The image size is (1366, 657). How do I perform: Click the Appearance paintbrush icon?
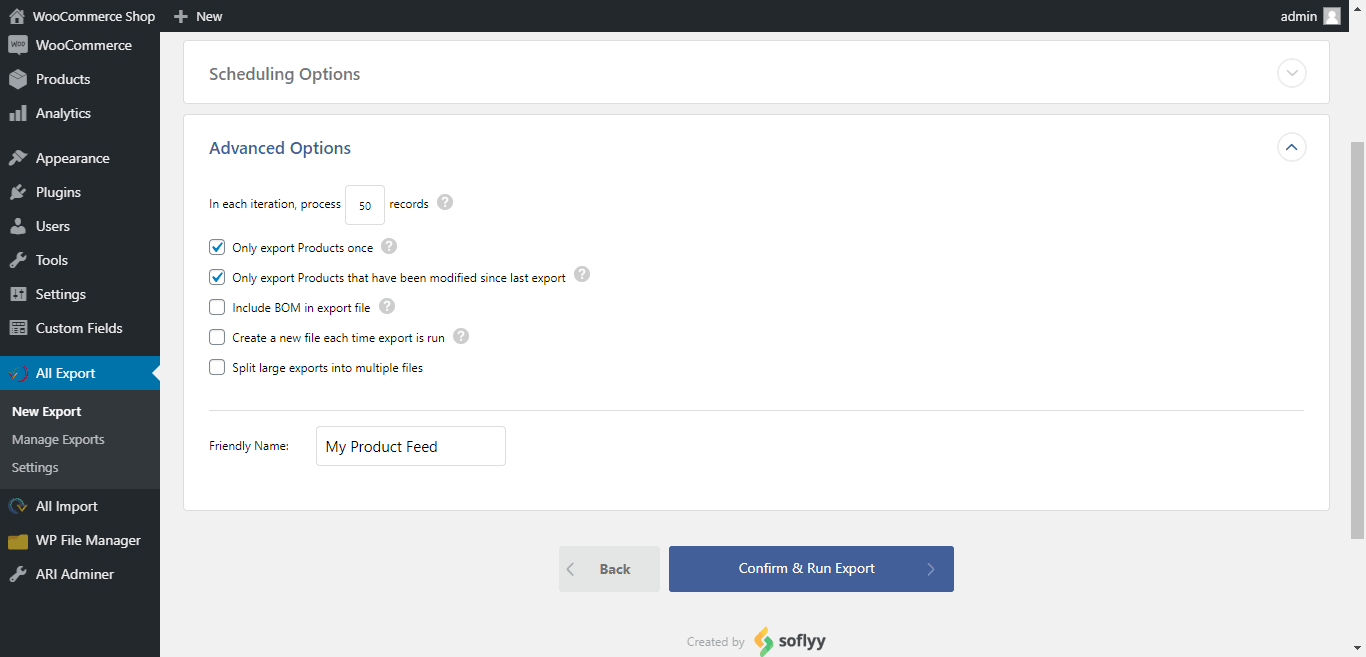click(x=18, y=158)
